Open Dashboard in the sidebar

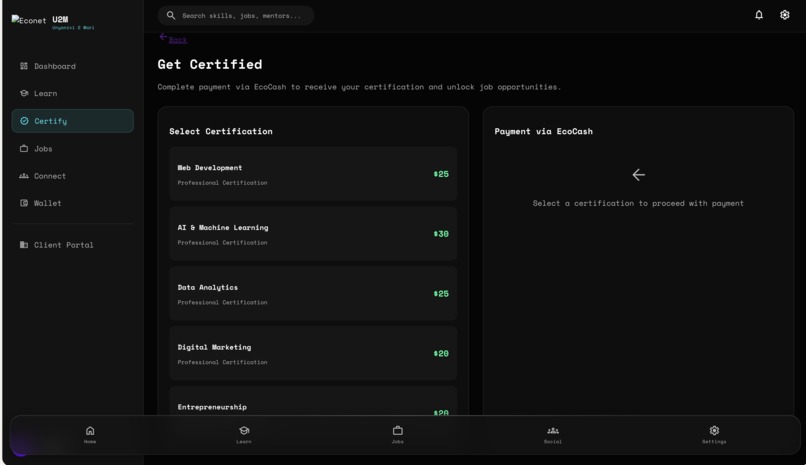(x=72, y=66)
